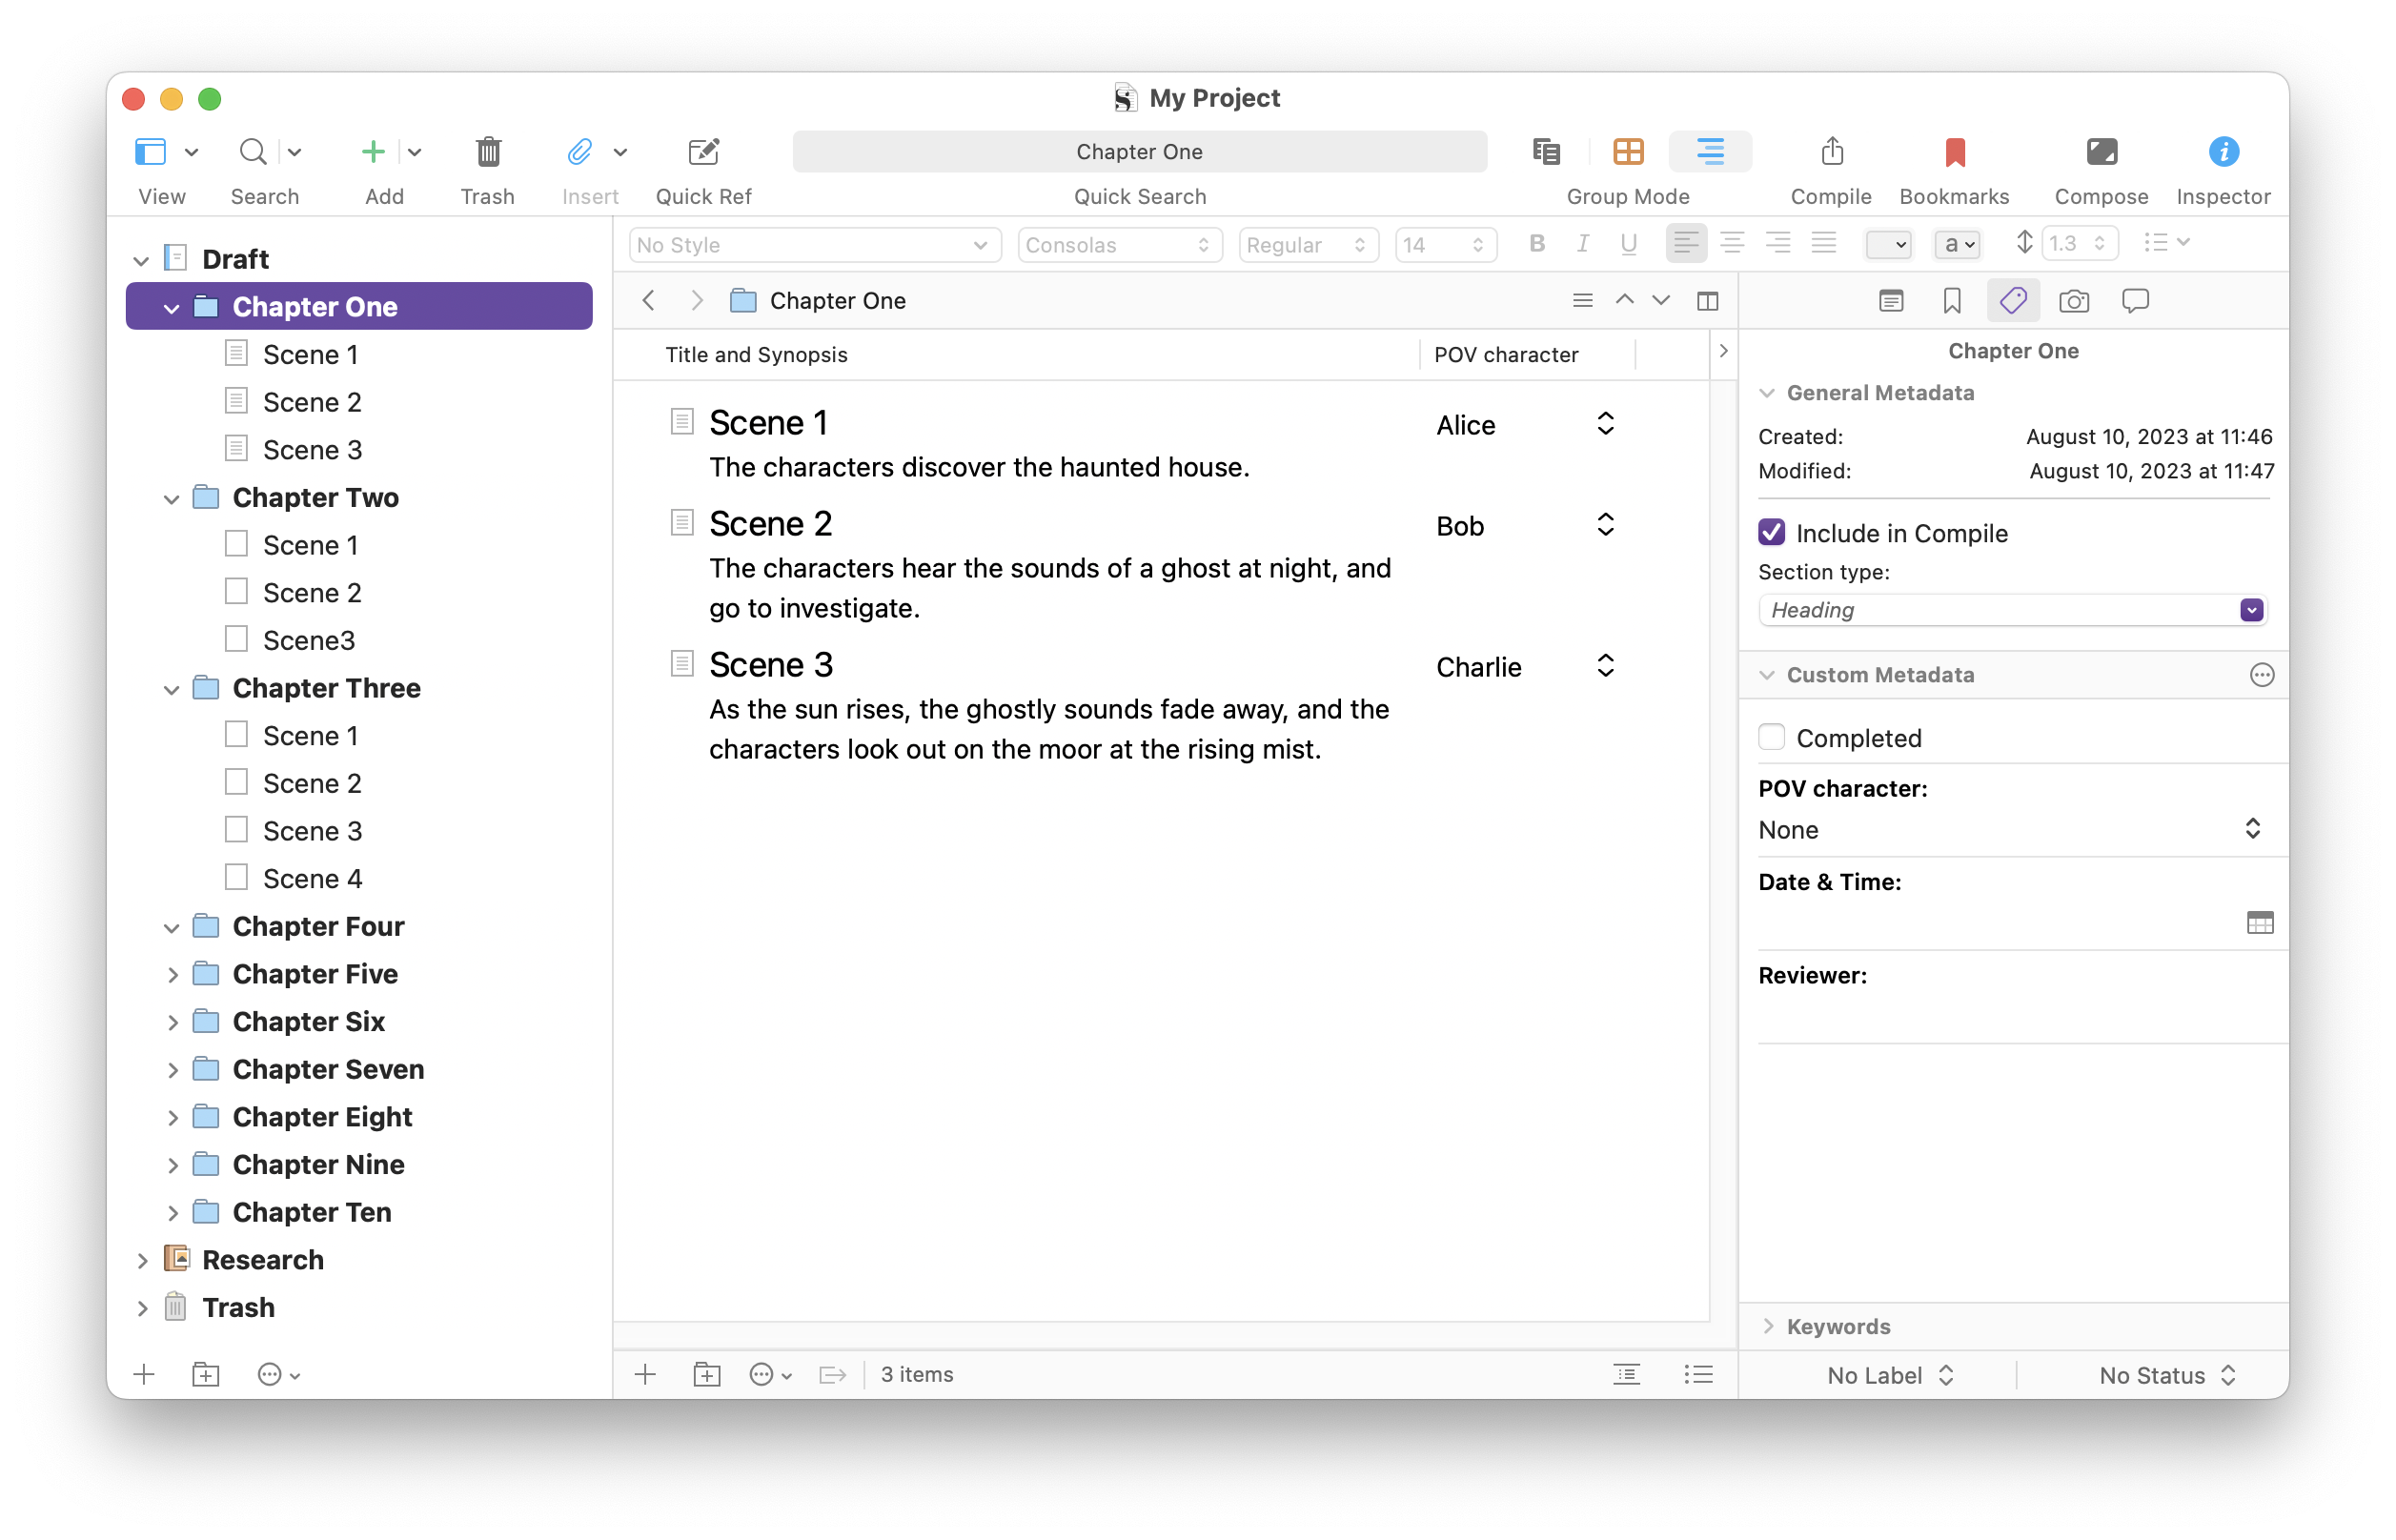Click the No Label popup
The image size is (2396, 1540).
click(1889, 1375)
